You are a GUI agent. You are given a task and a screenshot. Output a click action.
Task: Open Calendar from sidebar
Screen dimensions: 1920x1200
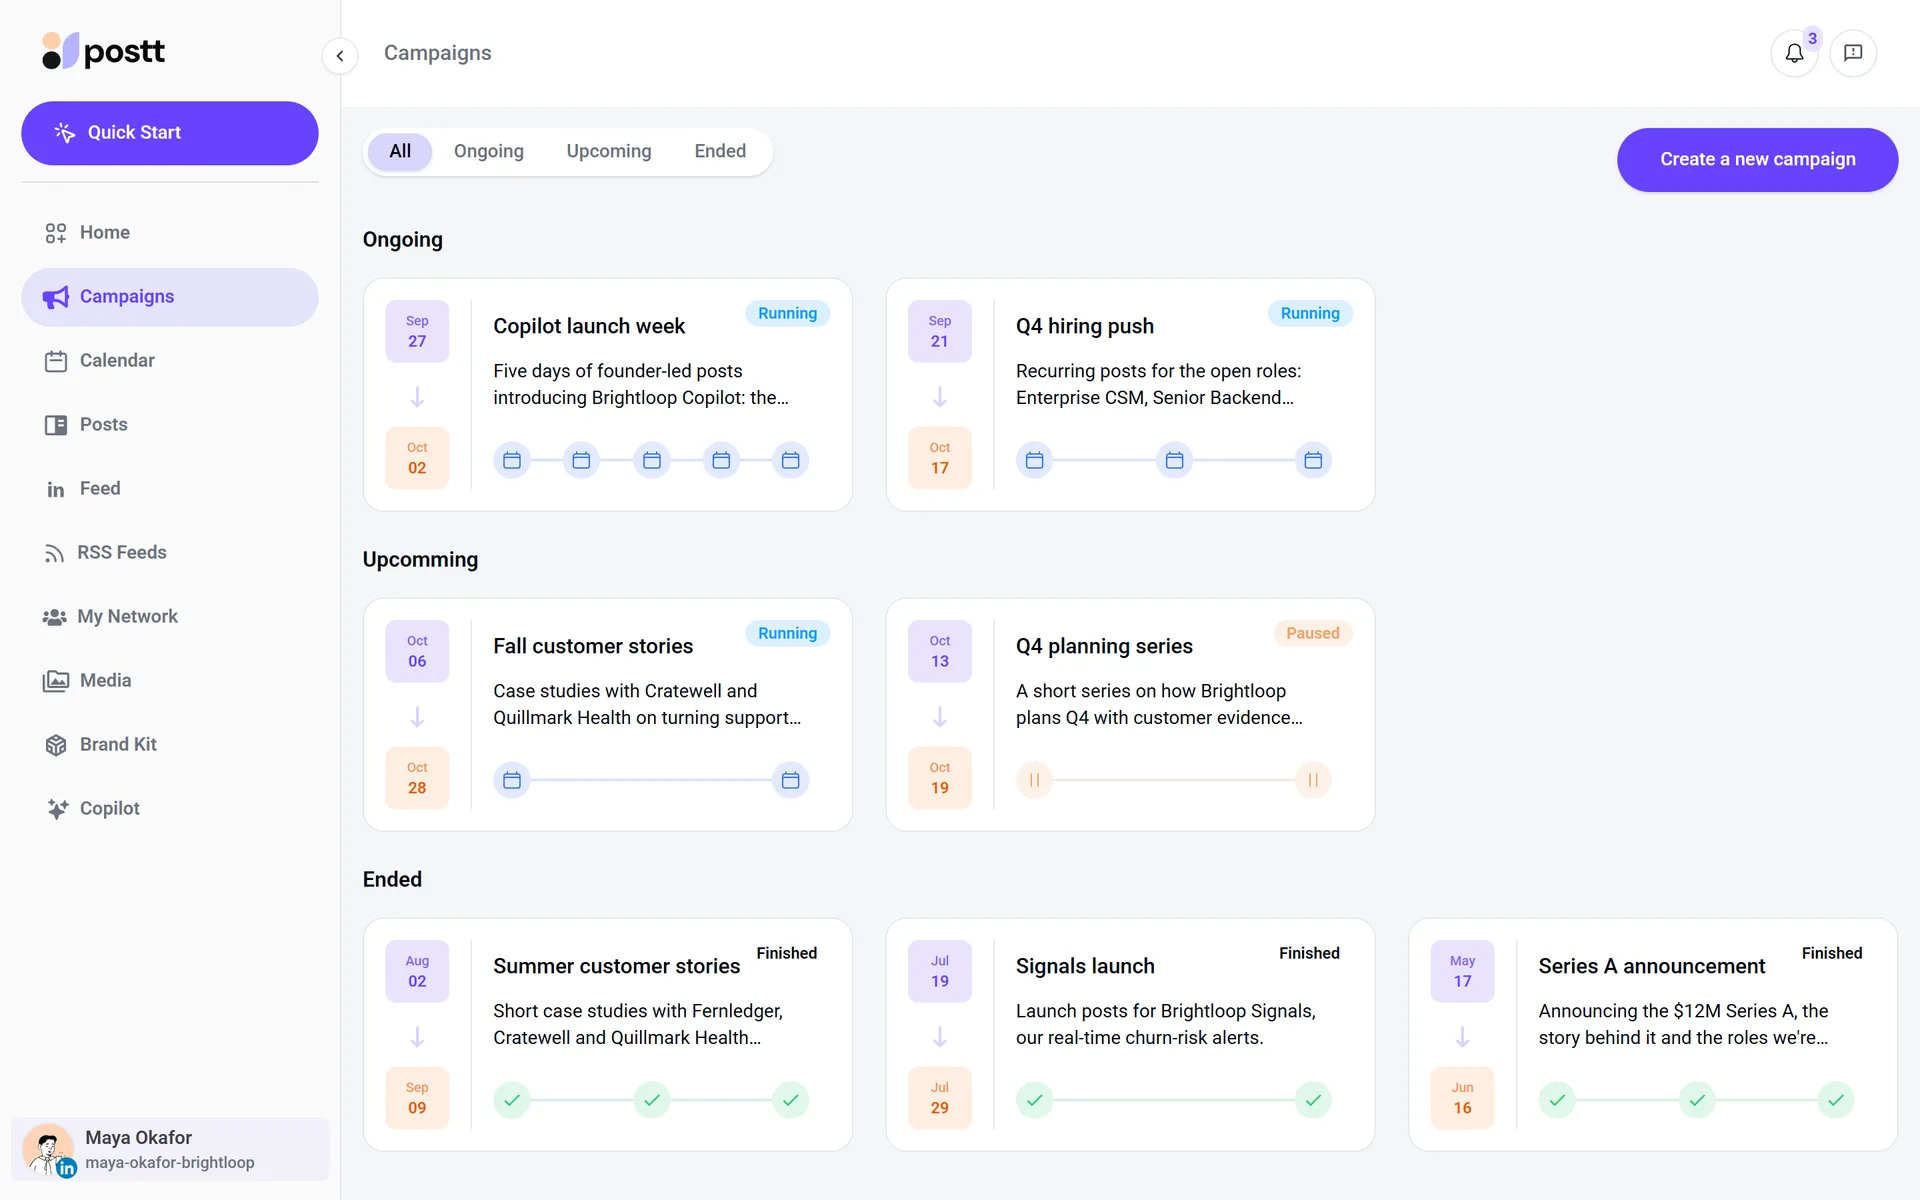[x=170, y=361]
